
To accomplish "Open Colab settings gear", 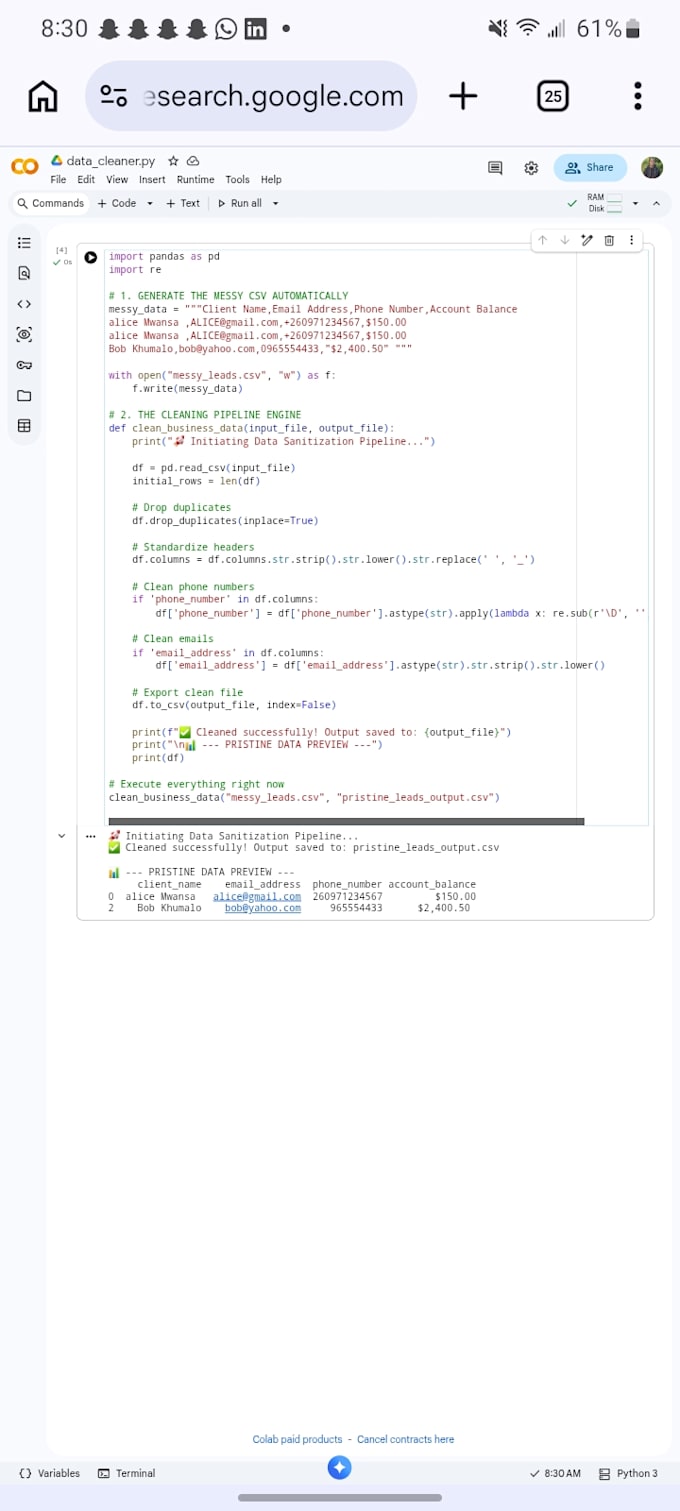I will 531,168.
